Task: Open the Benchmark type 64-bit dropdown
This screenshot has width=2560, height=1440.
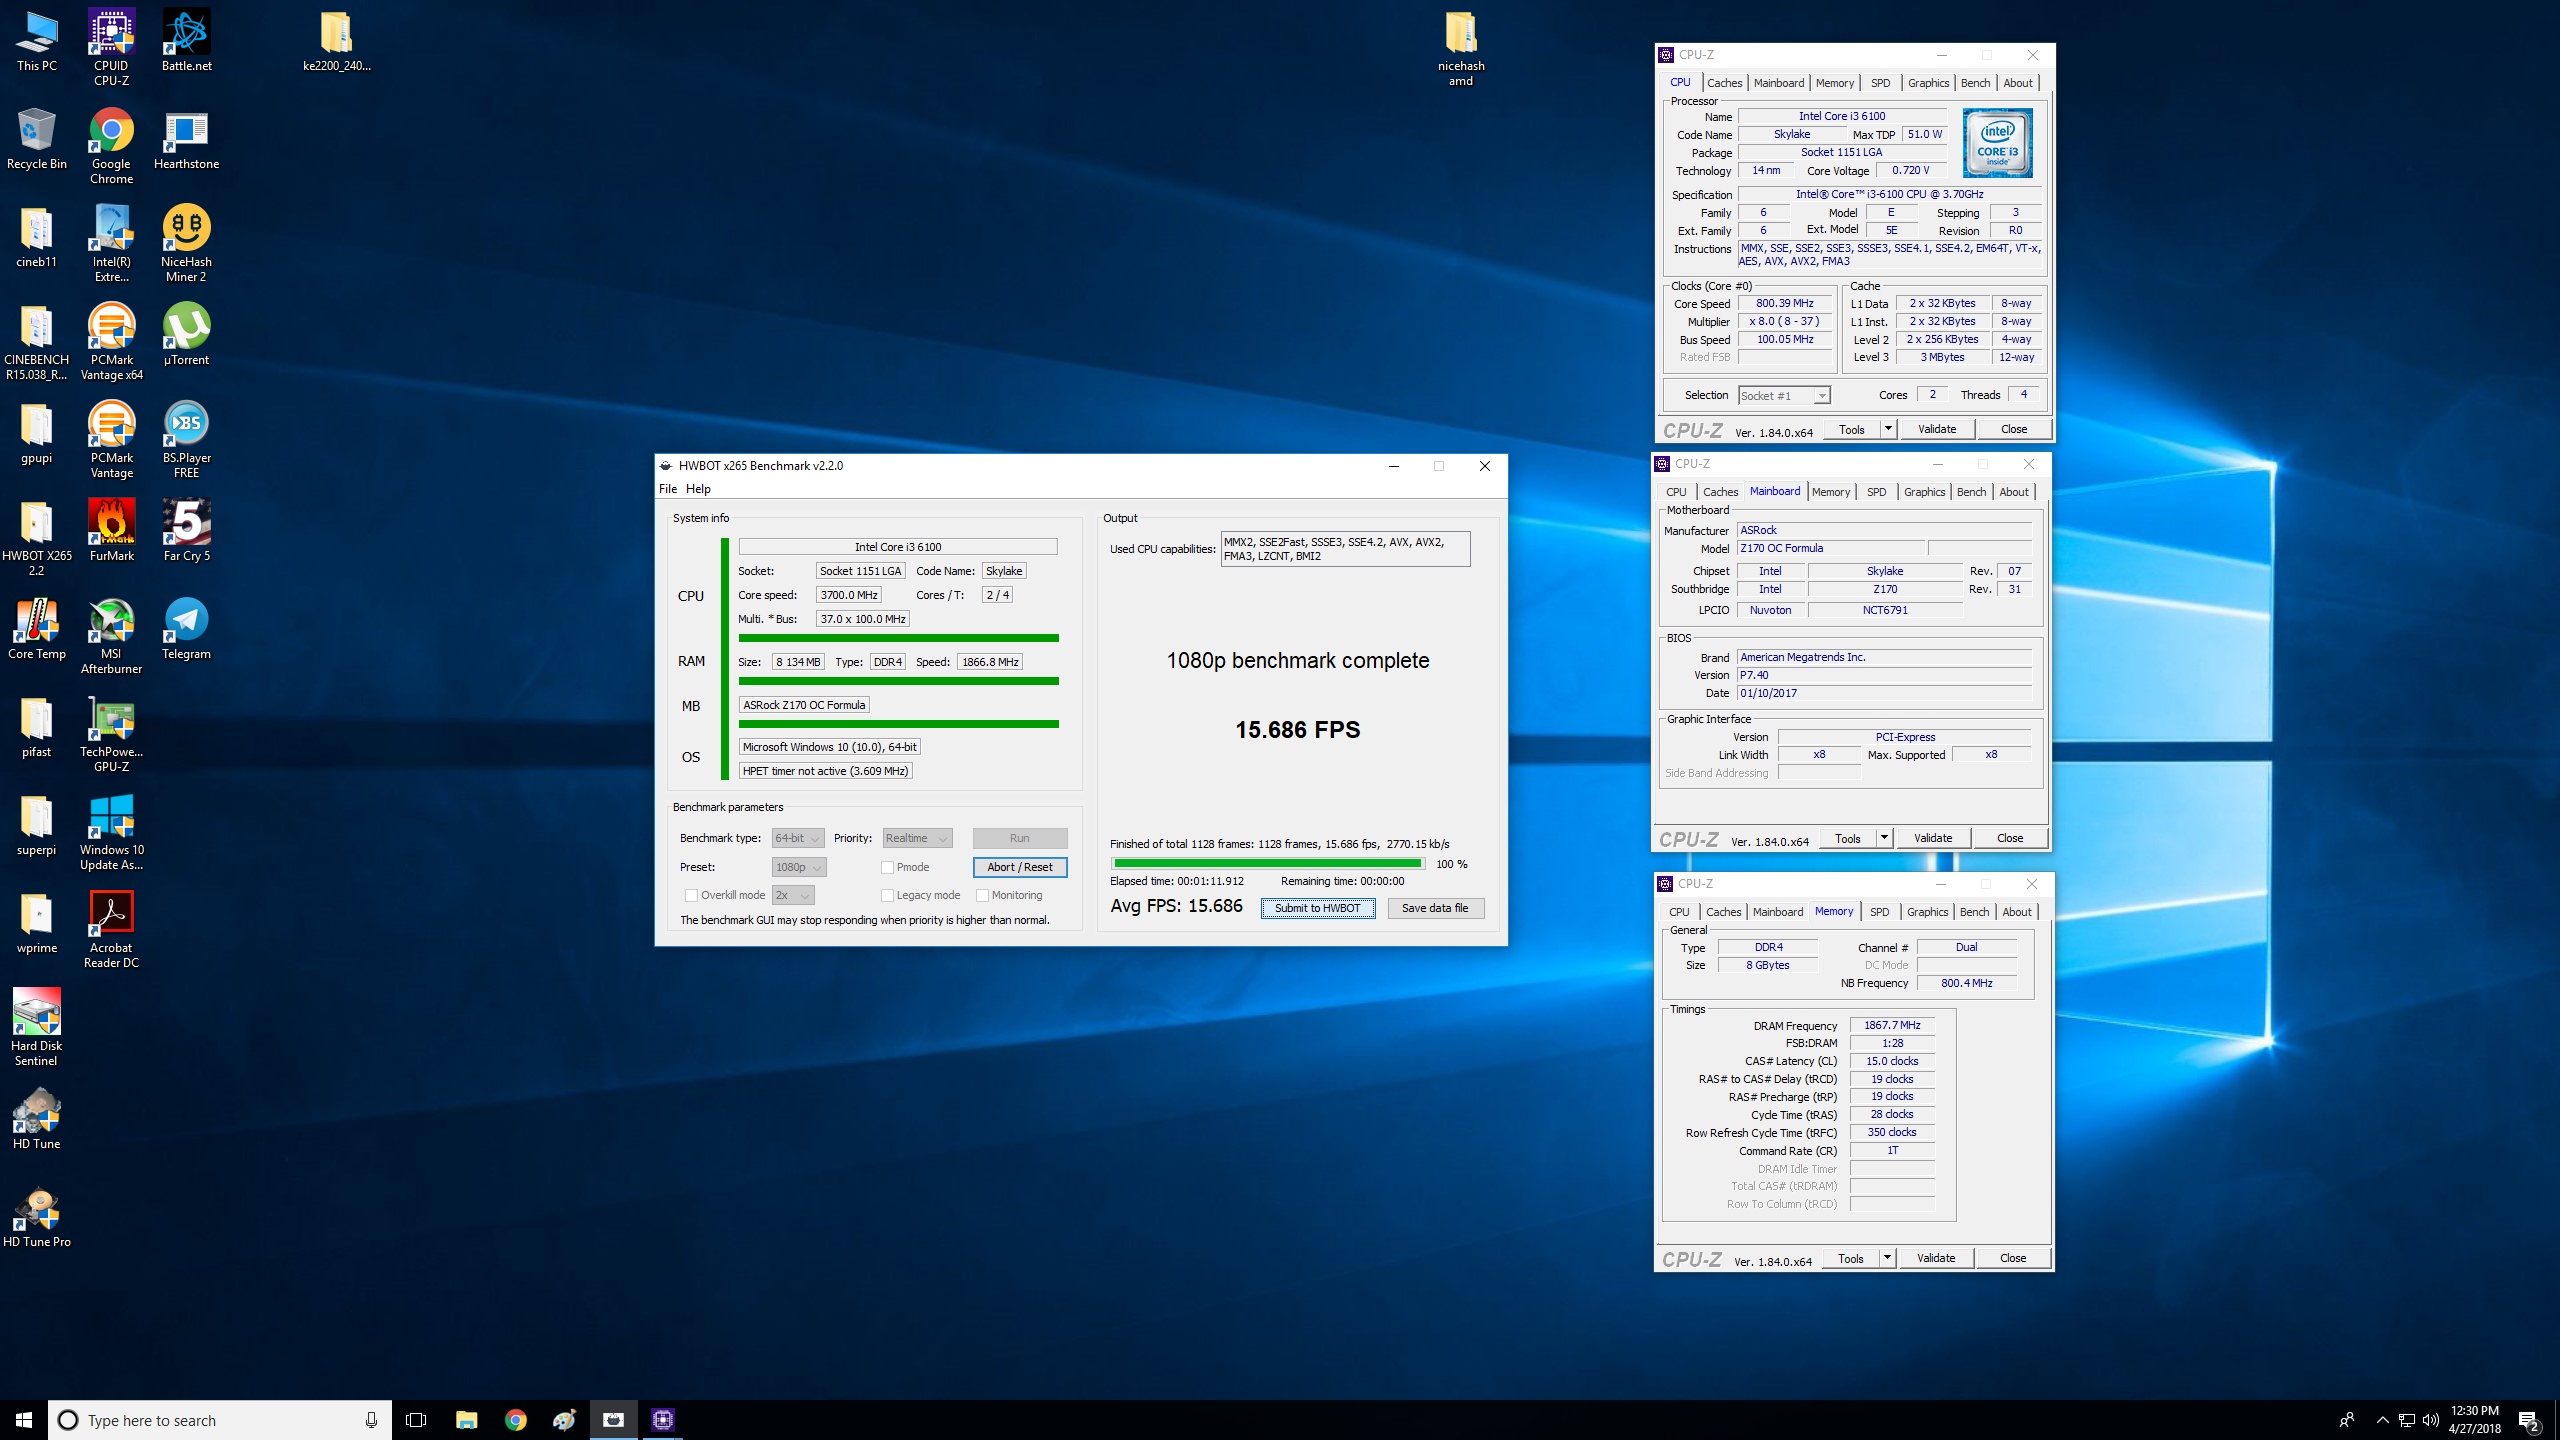Action: 798,838
